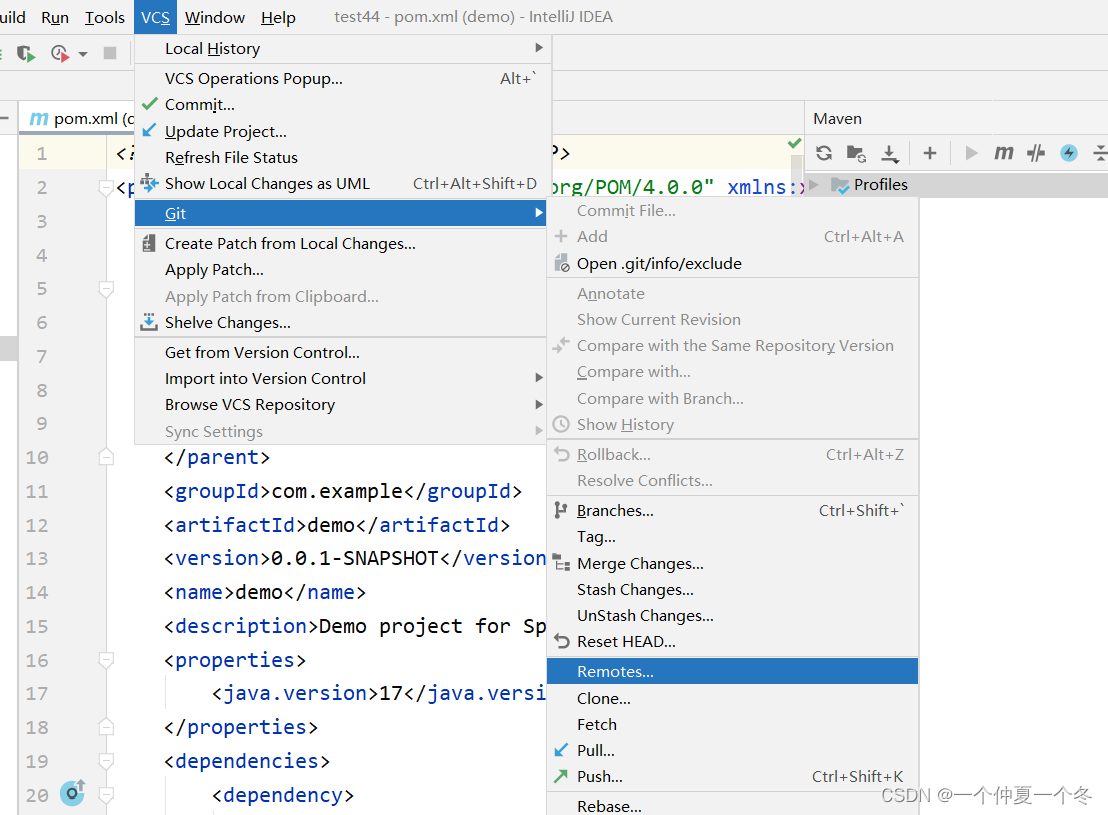This screenshot has width=1108, height=815.
Task: Click the Generate Sources and Update Folders icon
Action: 856,153
